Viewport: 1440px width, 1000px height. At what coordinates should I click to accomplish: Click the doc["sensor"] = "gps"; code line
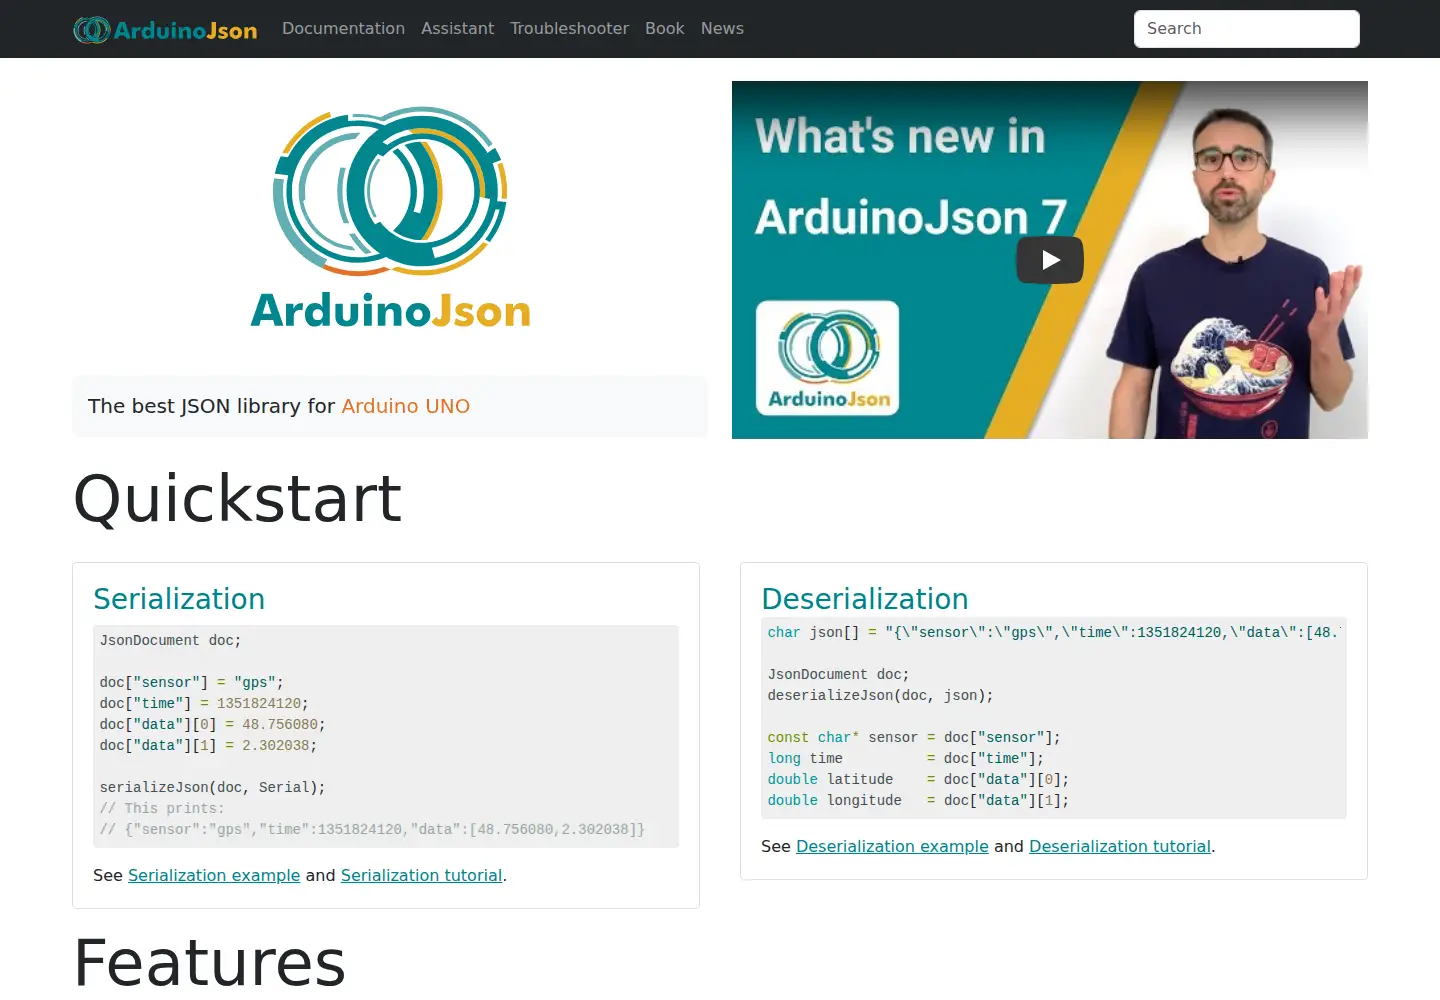(x=192, y=682)
